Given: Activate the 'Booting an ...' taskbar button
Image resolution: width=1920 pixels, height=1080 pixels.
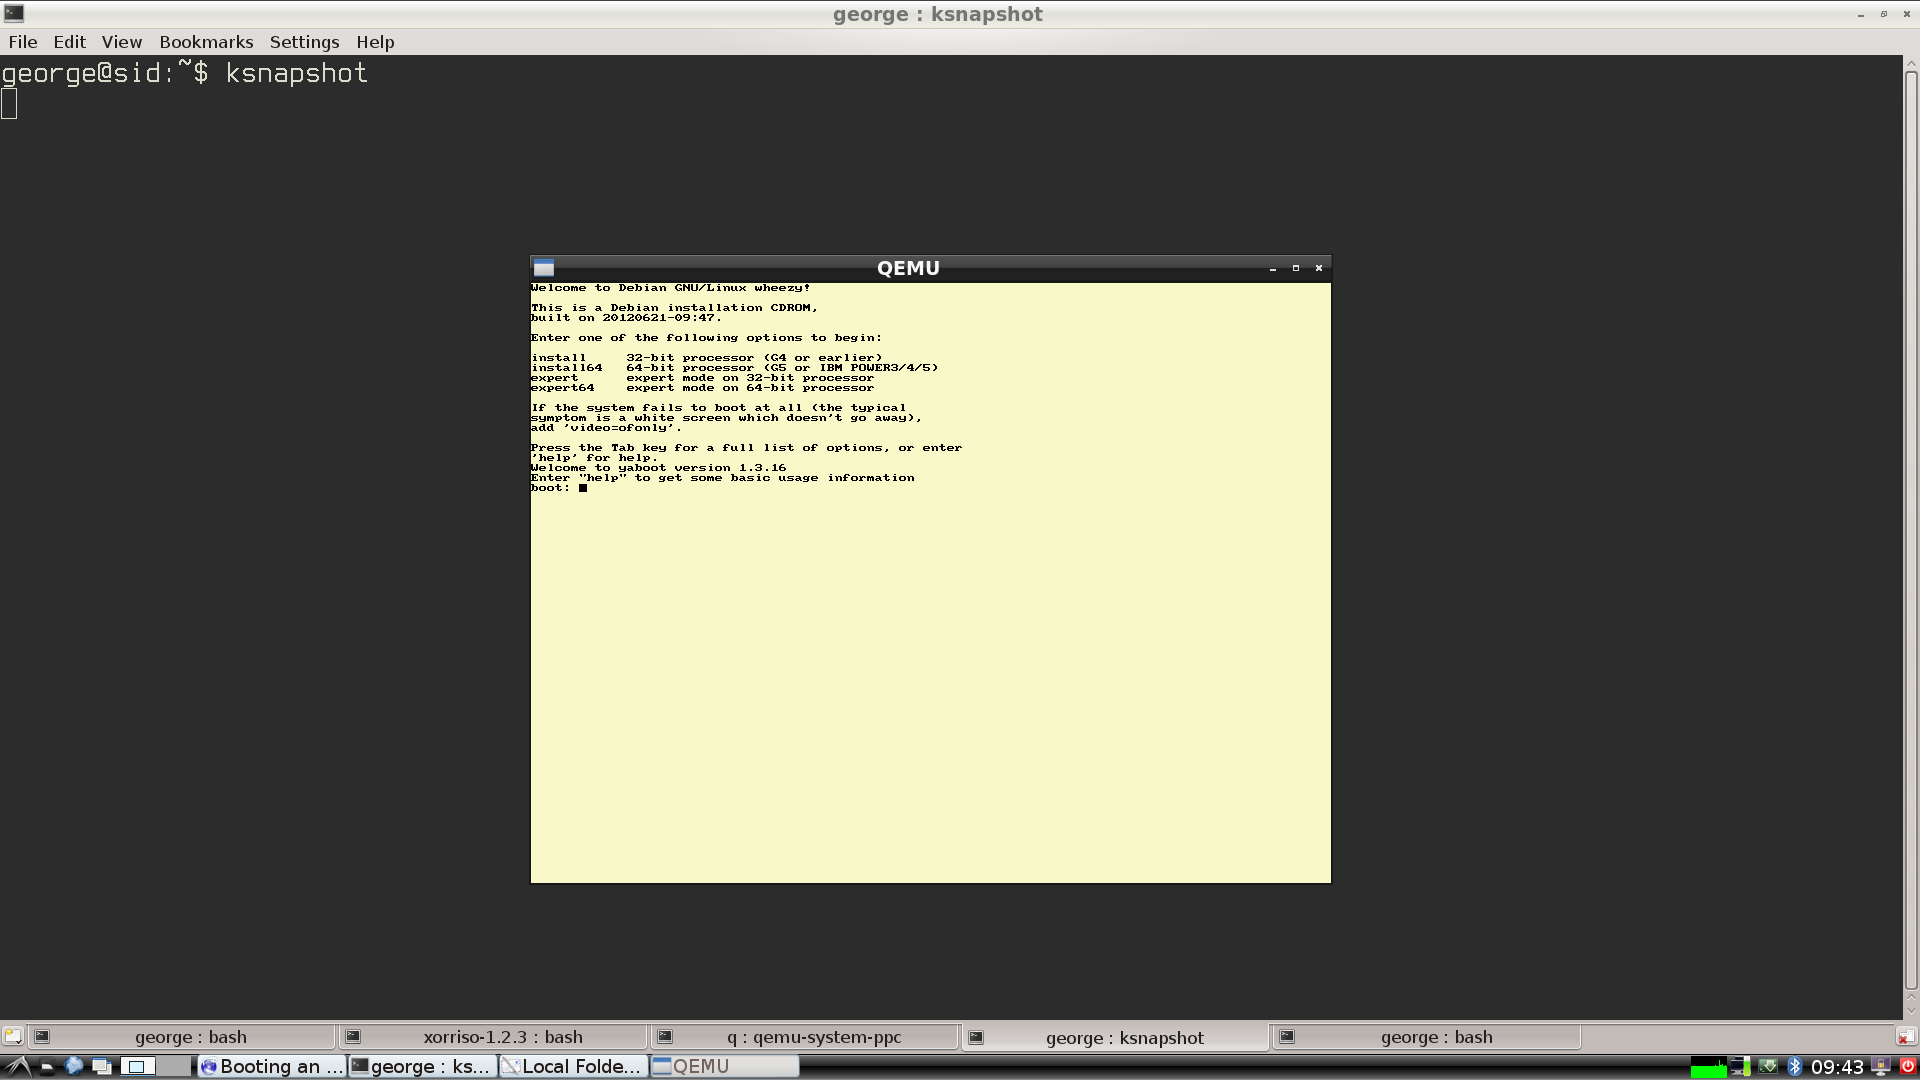Looking at the screenshot, I should coord(271,1066).
